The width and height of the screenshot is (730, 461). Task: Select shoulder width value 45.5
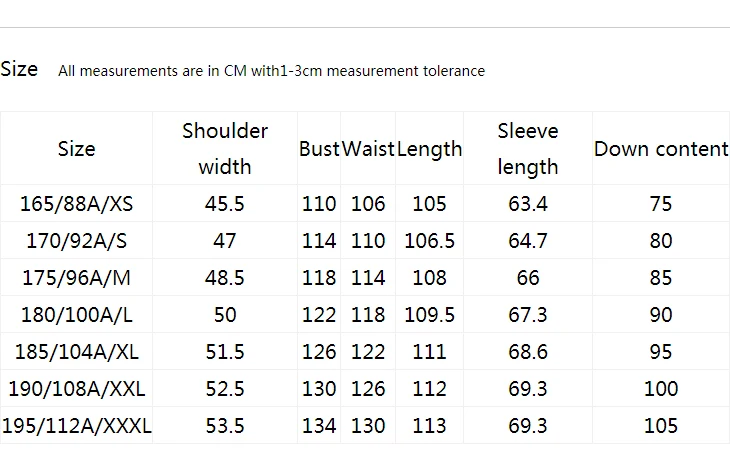[225, 204]
